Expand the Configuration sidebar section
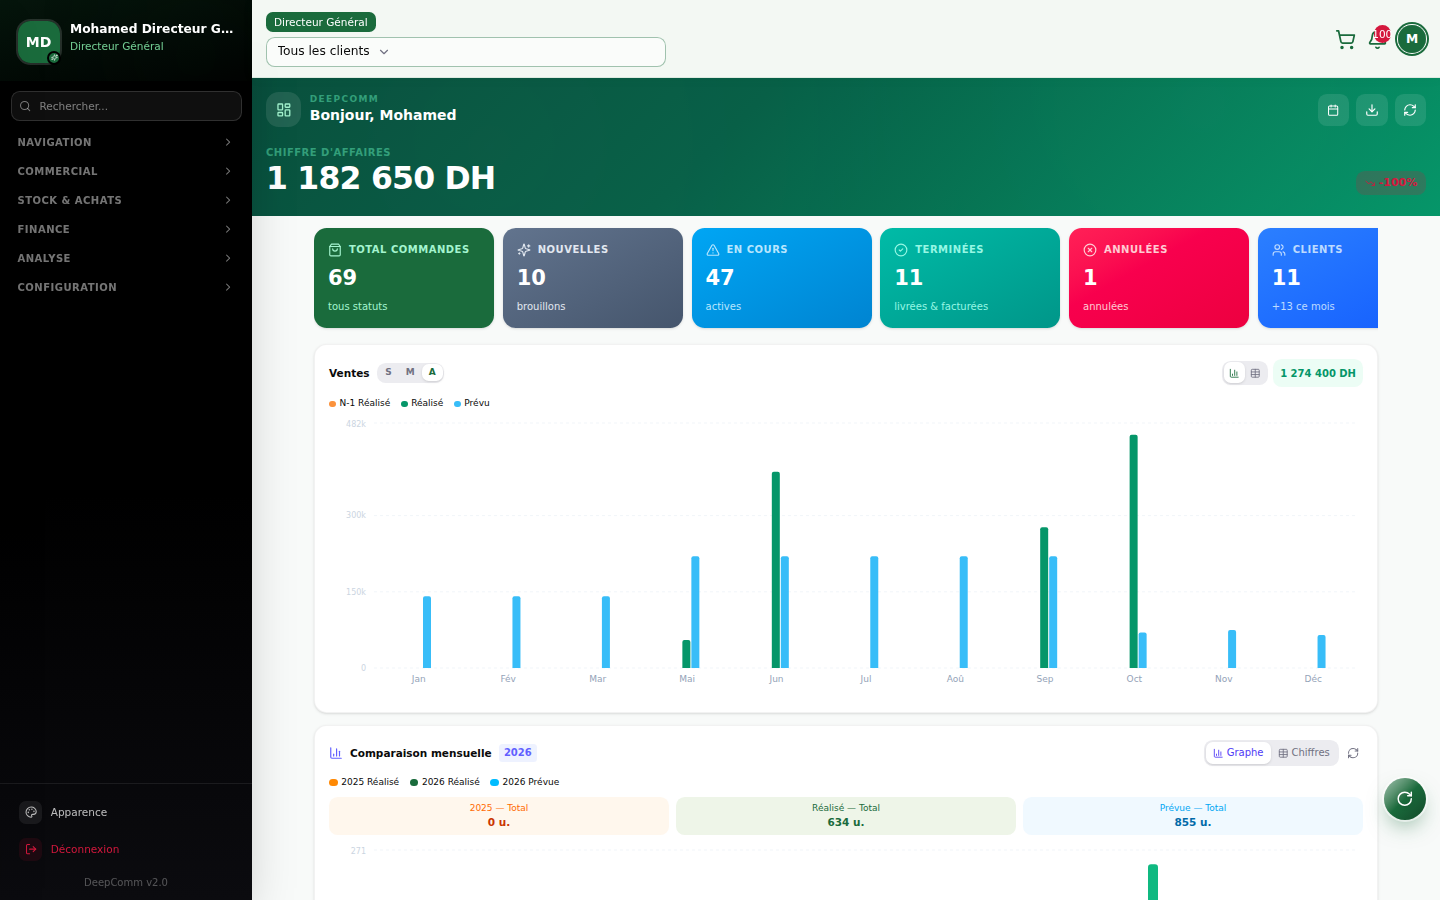Image resolution: width=1440 pixels, height=900 pixels. pyautogui.click(x=126, y=287)
